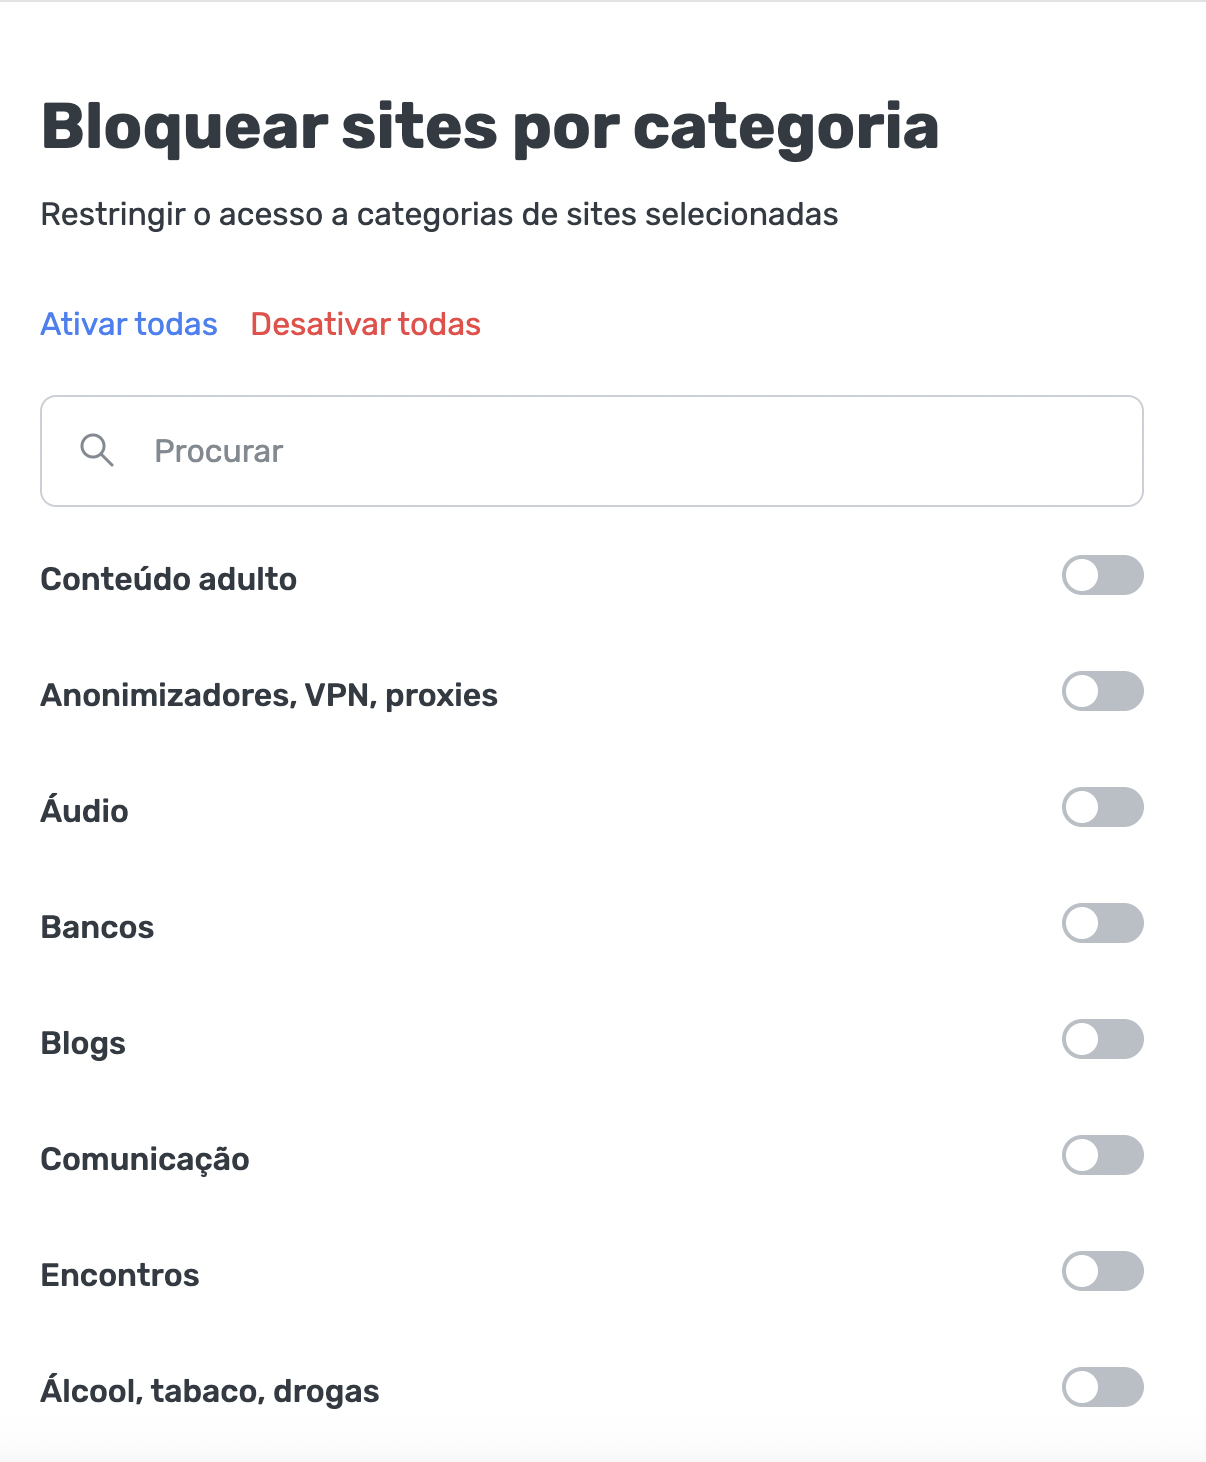Turn on blocking for Bancos
The height and width of the screenshot is (1462, 1206).
(x=1101, y=923)
